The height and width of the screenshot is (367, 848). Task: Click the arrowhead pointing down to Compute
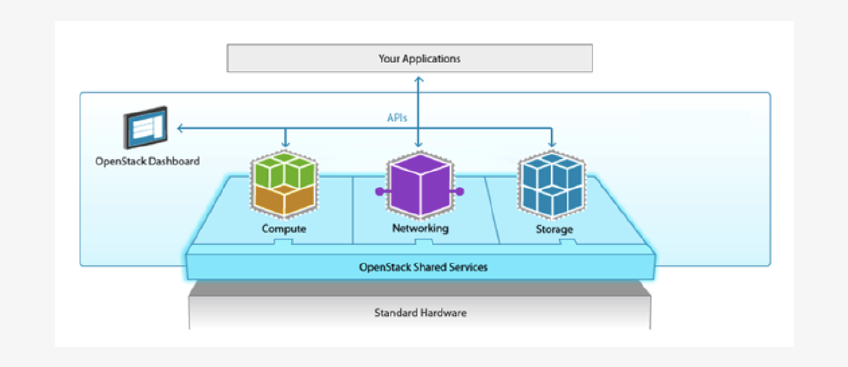(286, 144)
